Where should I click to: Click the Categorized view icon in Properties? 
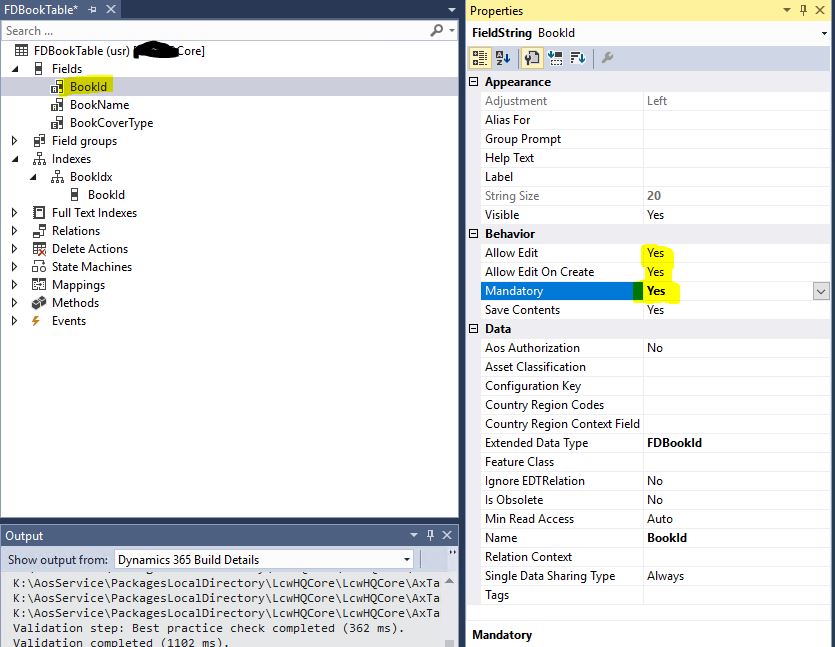click(x=480, y=58)
